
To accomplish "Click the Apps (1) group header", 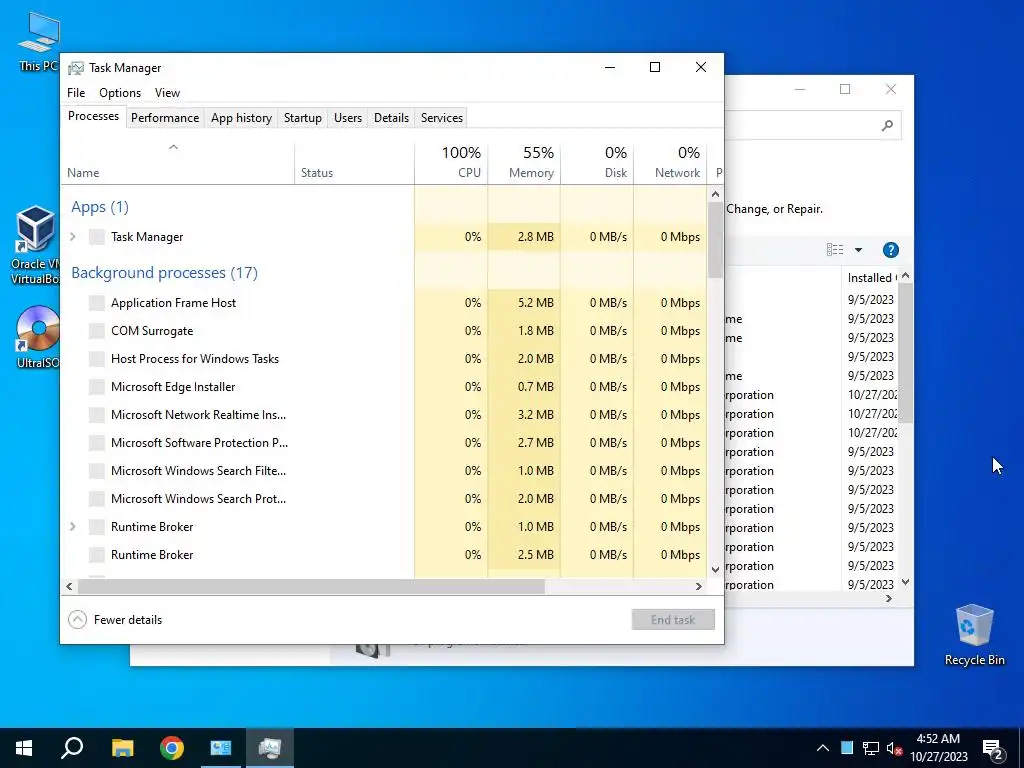I will click(x=100, y=207).
